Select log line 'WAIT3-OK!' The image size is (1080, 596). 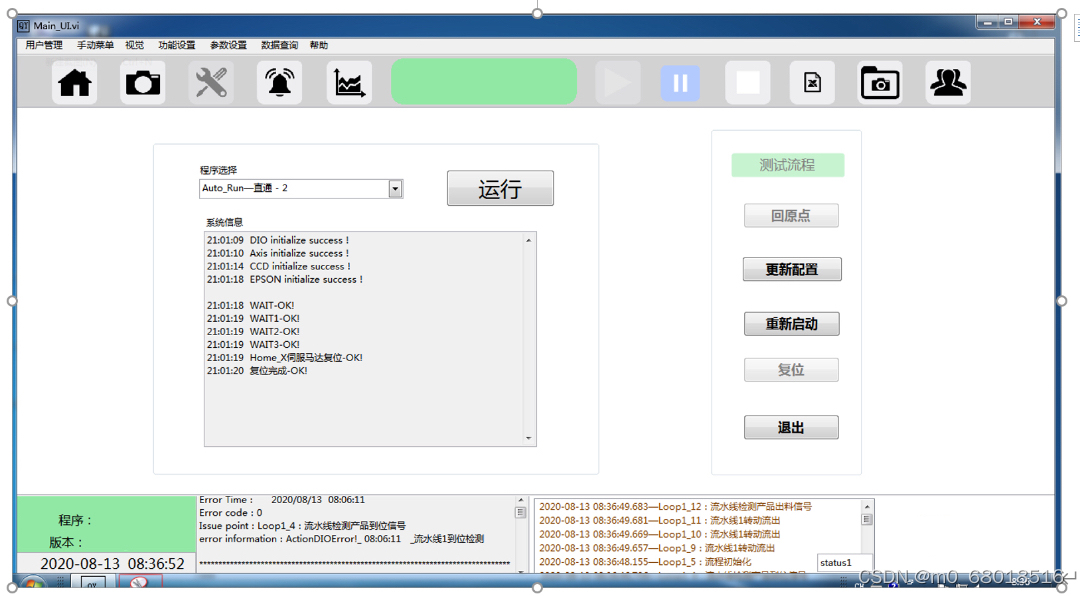point(253,345)
